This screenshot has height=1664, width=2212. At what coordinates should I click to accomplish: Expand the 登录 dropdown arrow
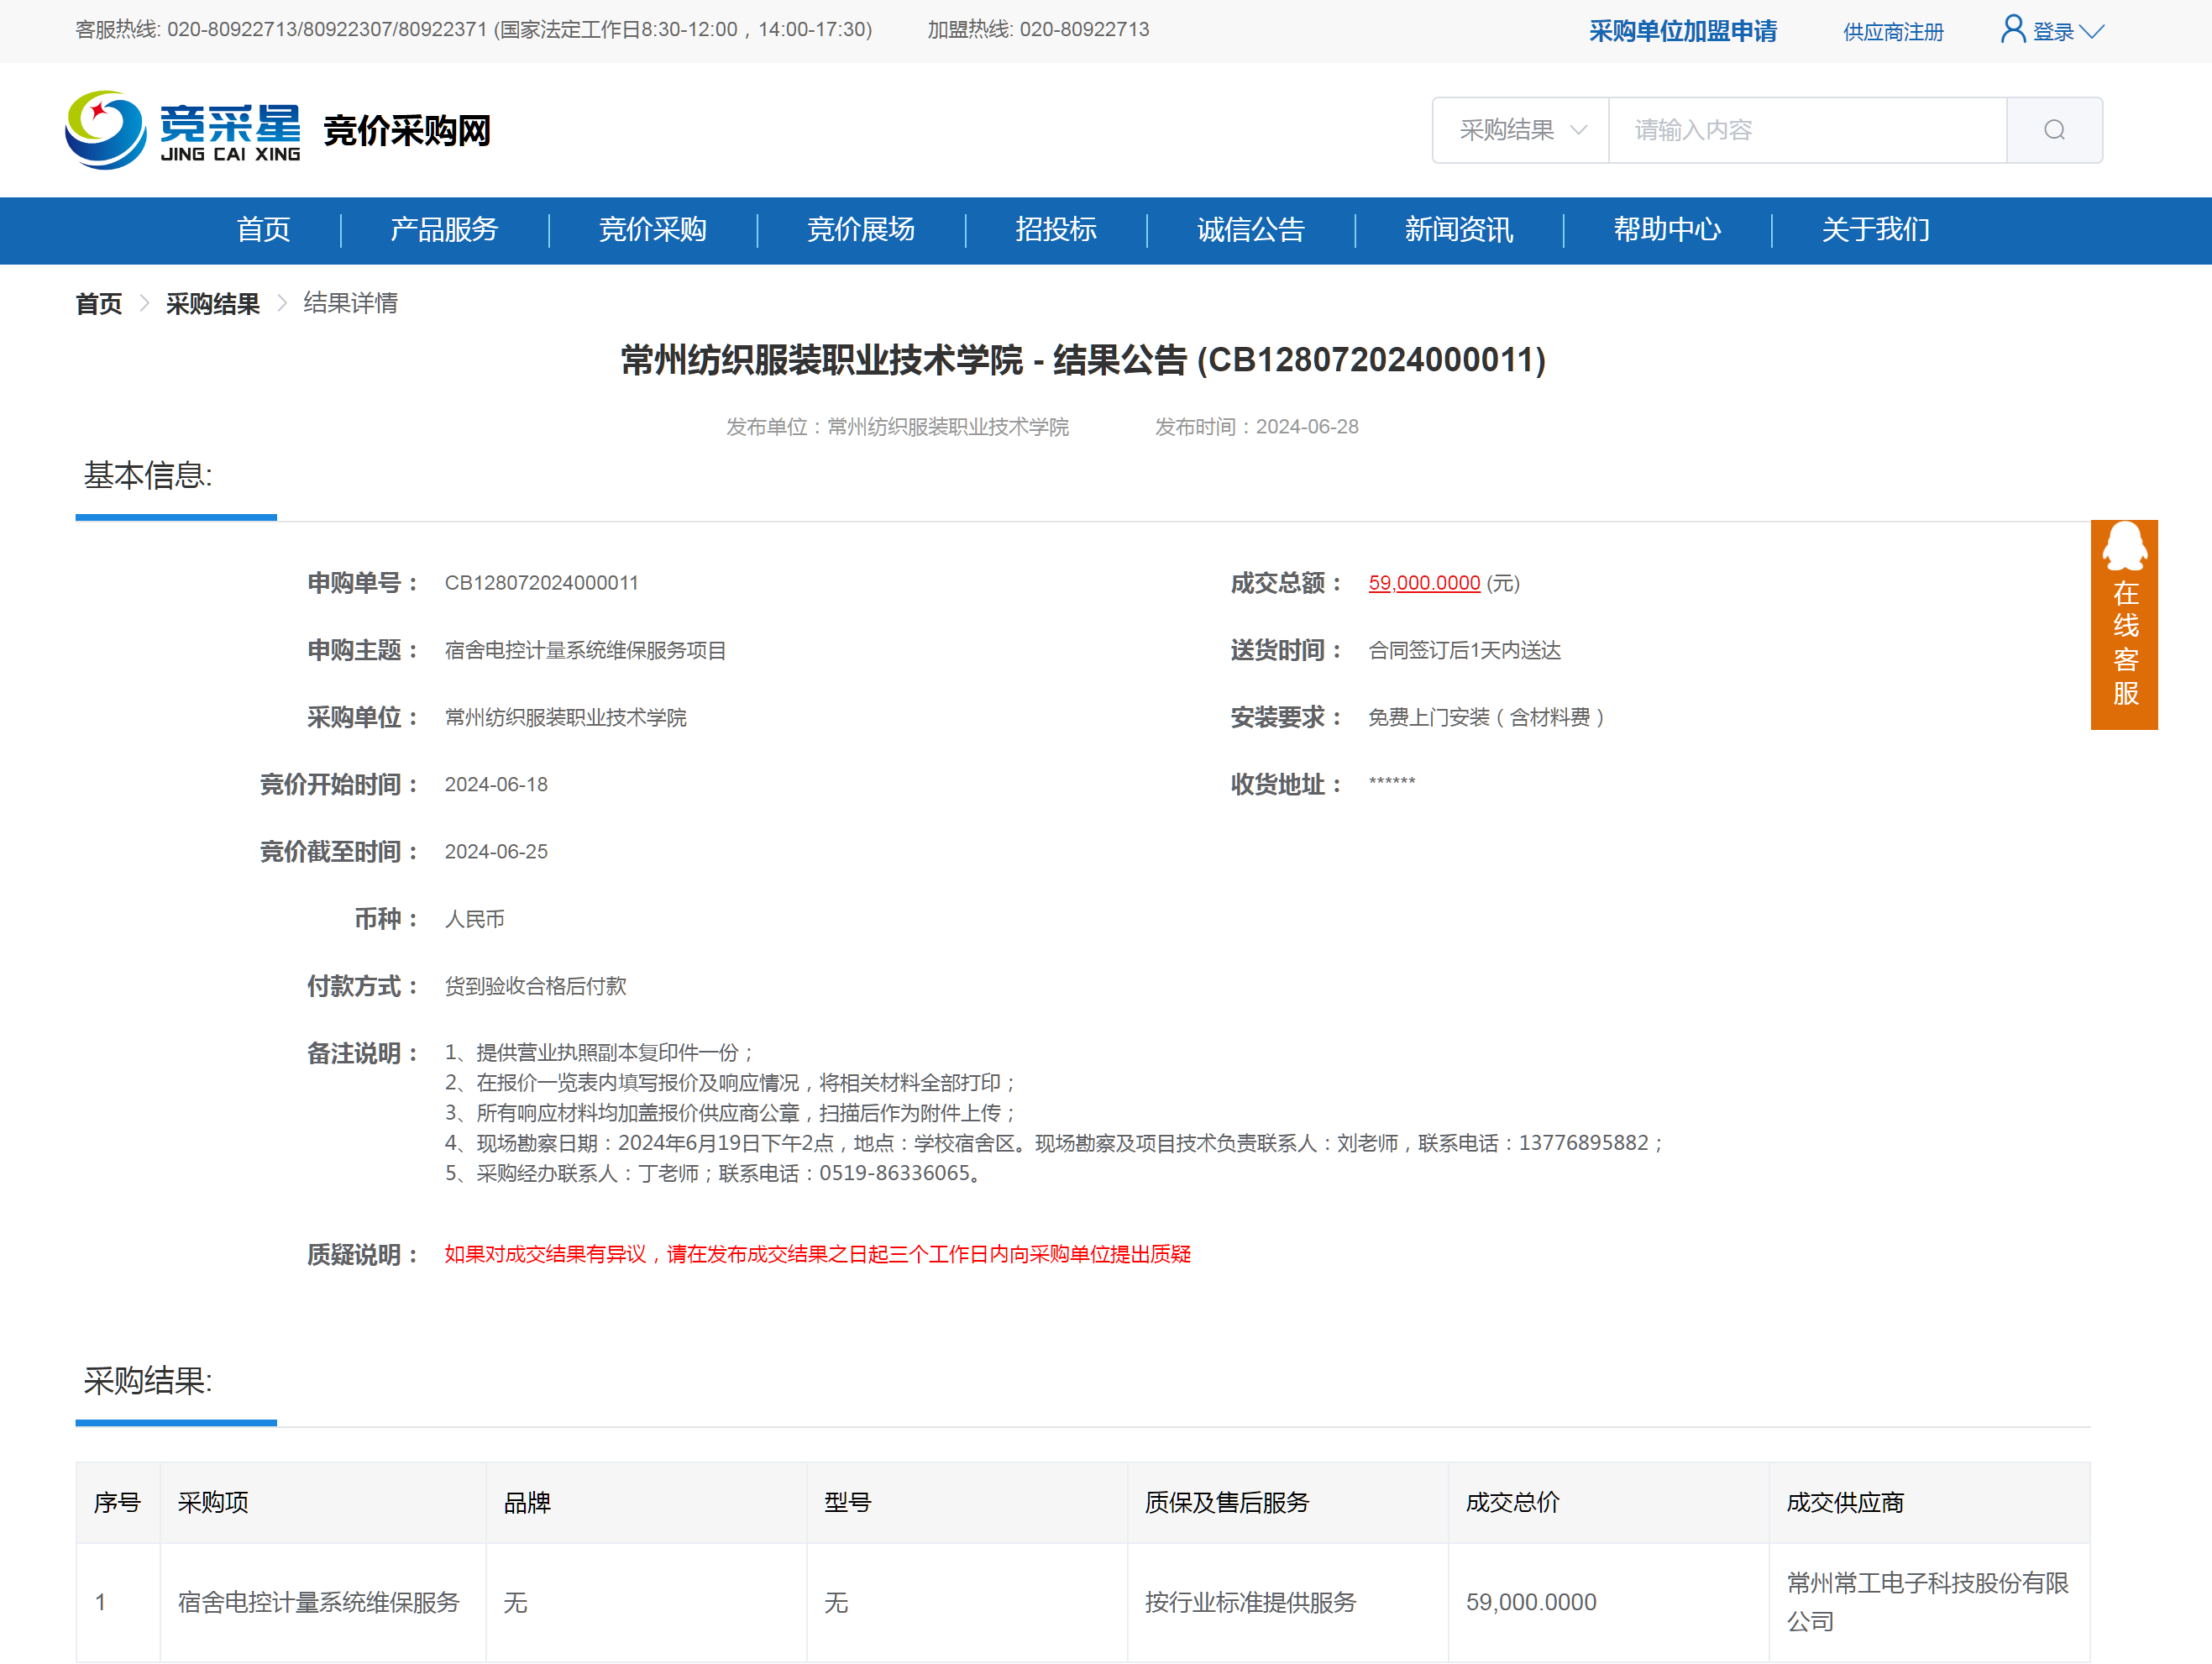pyautogui.click(x=2091, y=32)
